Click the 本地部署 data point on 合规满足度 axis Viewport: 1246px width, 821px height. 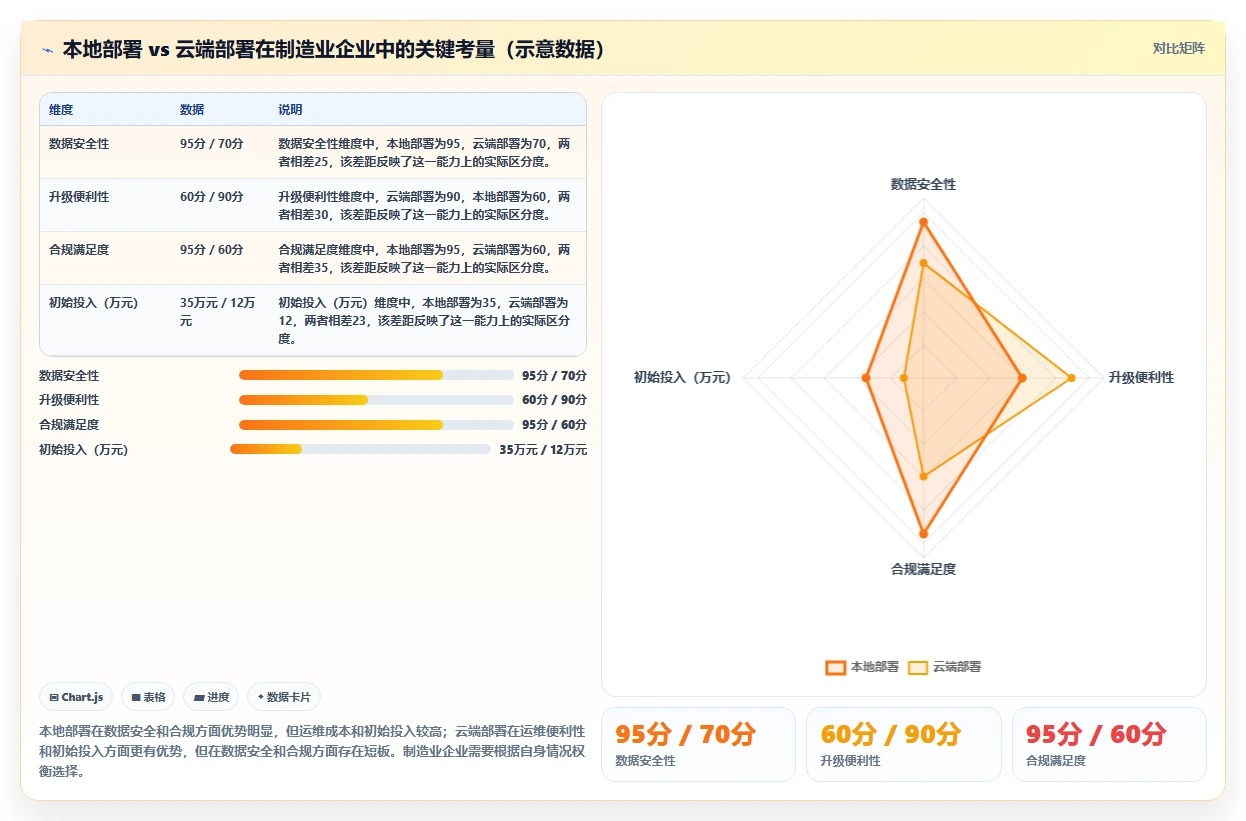point(923,533)
